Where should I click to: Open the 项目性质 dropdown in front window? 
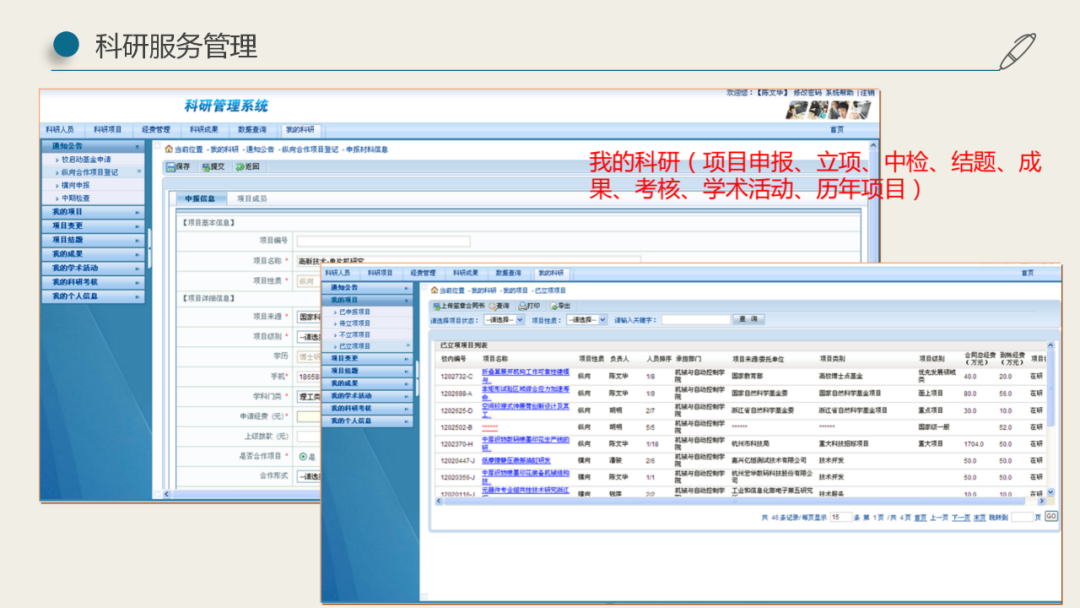(x=586, y=320)
